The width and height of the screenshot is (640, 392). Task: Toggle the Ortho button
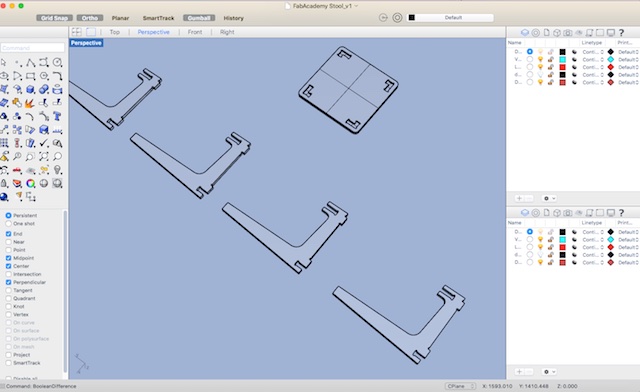point(90,18)
